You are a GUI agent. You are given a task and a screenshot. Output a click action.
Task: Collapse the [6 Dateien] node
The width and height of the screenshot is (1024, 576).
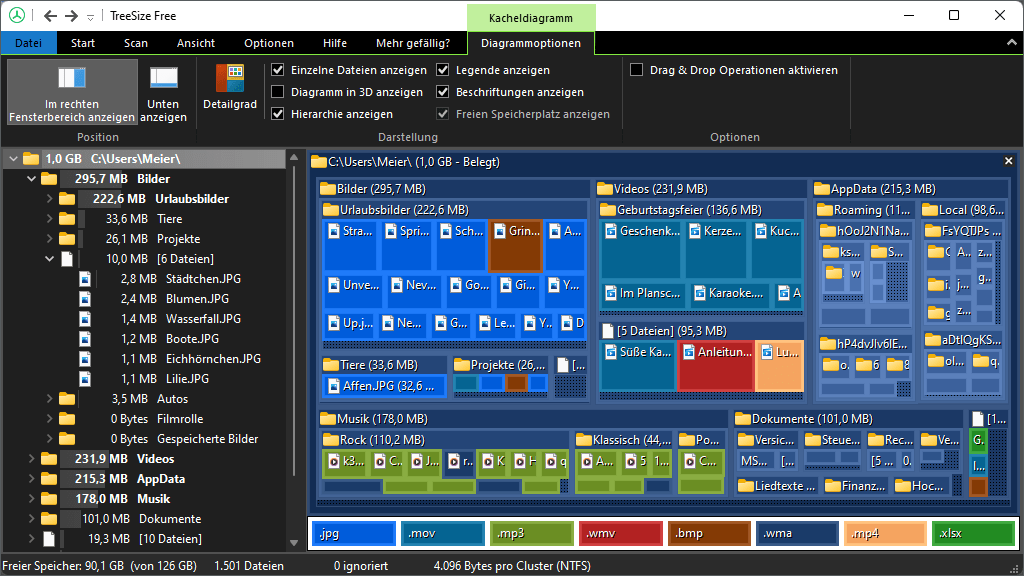click(x=50, y=259)
